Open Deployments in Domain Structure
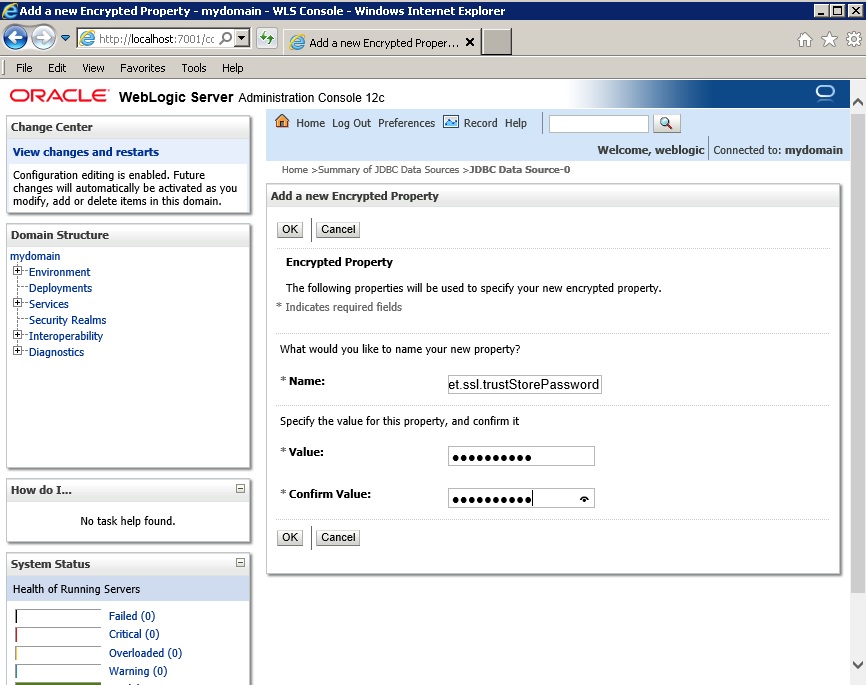Image resolution: width=866 pixels, height=685 pixels. [60, 288]
